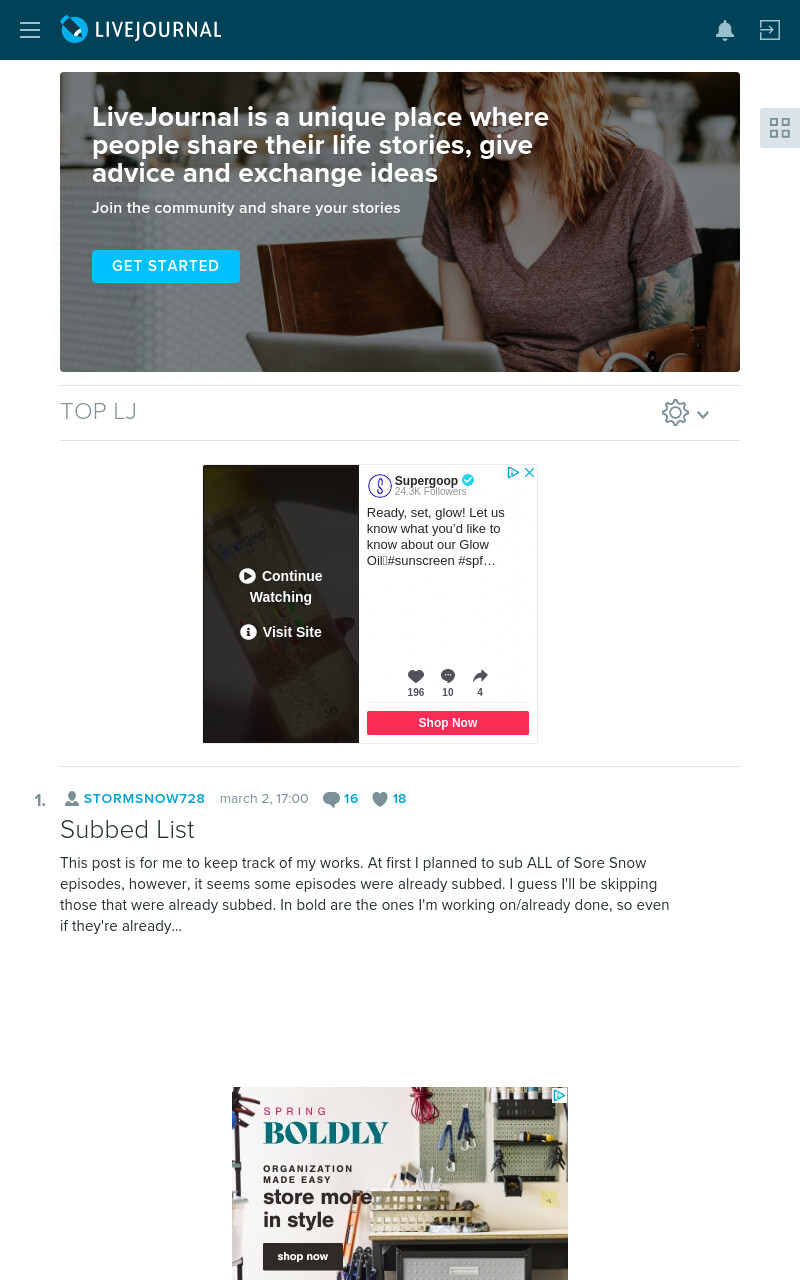Click Continue Watching on the video ad
800x1280 pixels.
point(281,586)
